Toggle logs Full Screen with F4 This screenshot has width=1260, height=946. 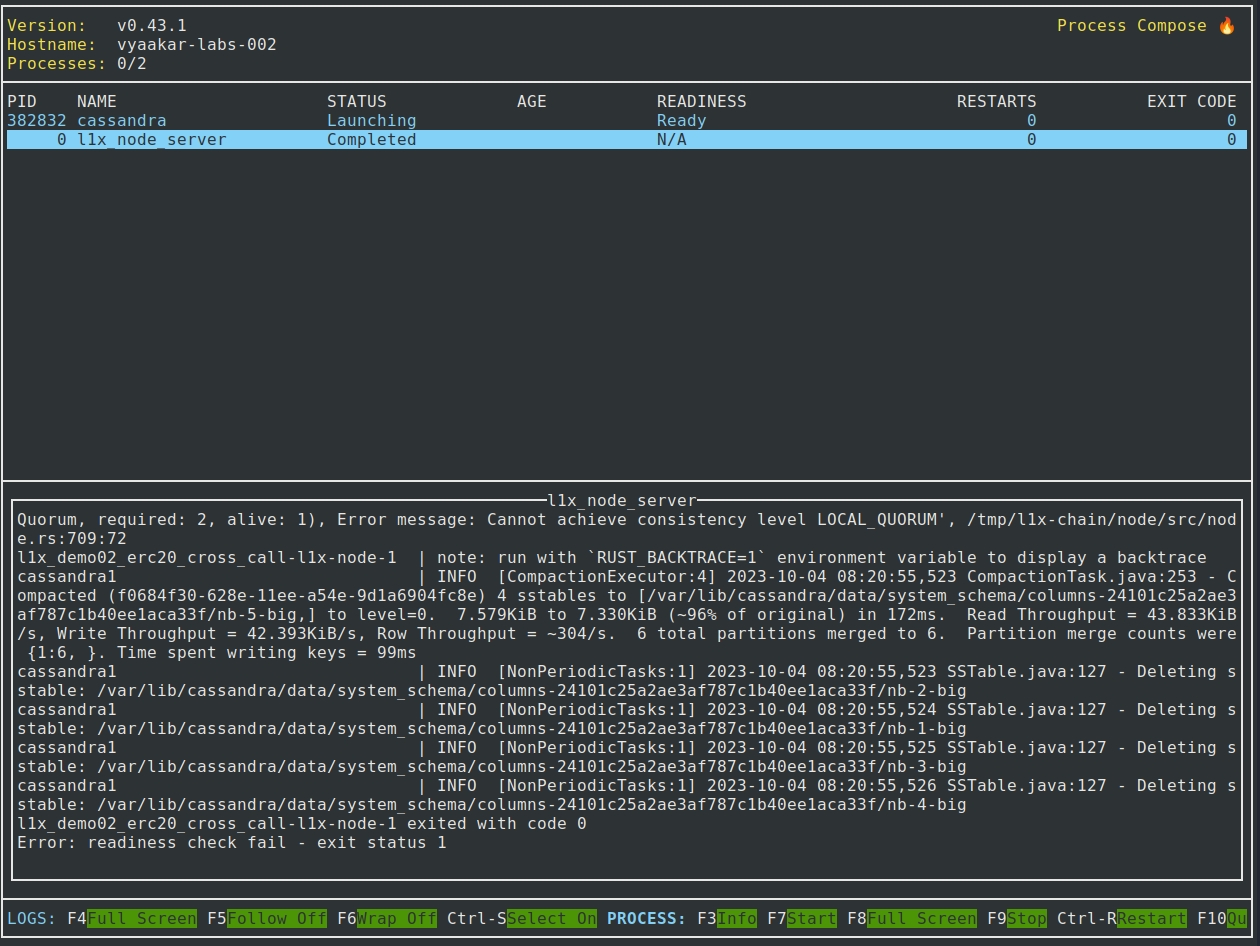pos(141,918)
